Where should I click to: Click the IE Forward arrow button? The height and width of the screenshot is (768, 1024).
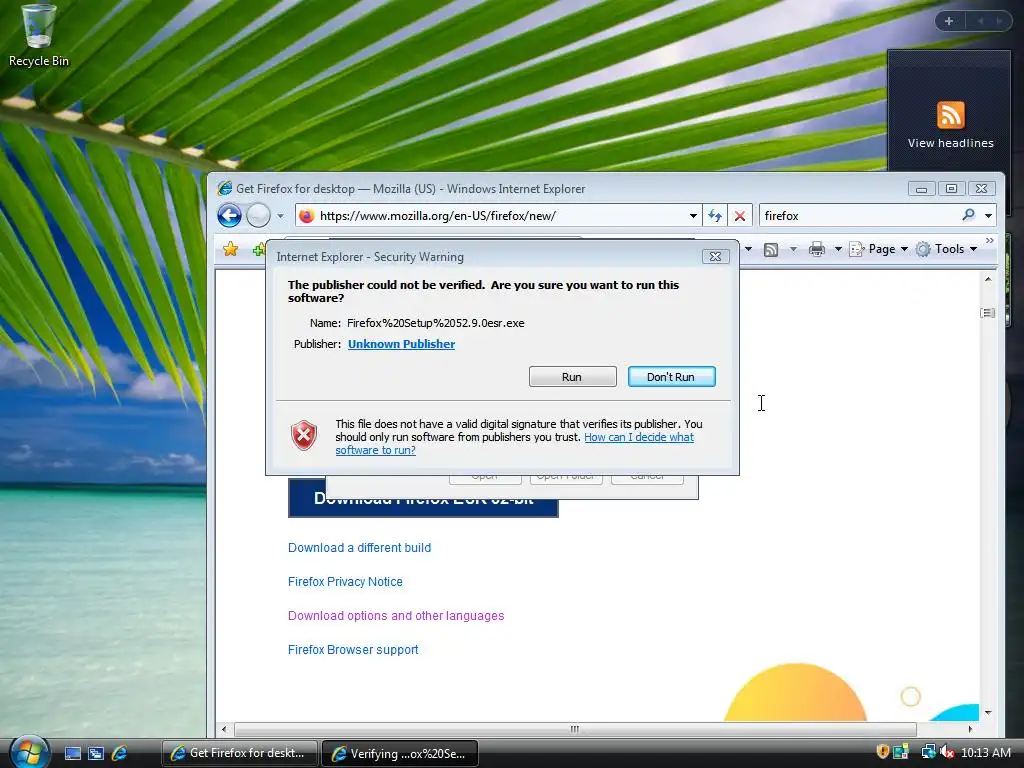(259, 216)
